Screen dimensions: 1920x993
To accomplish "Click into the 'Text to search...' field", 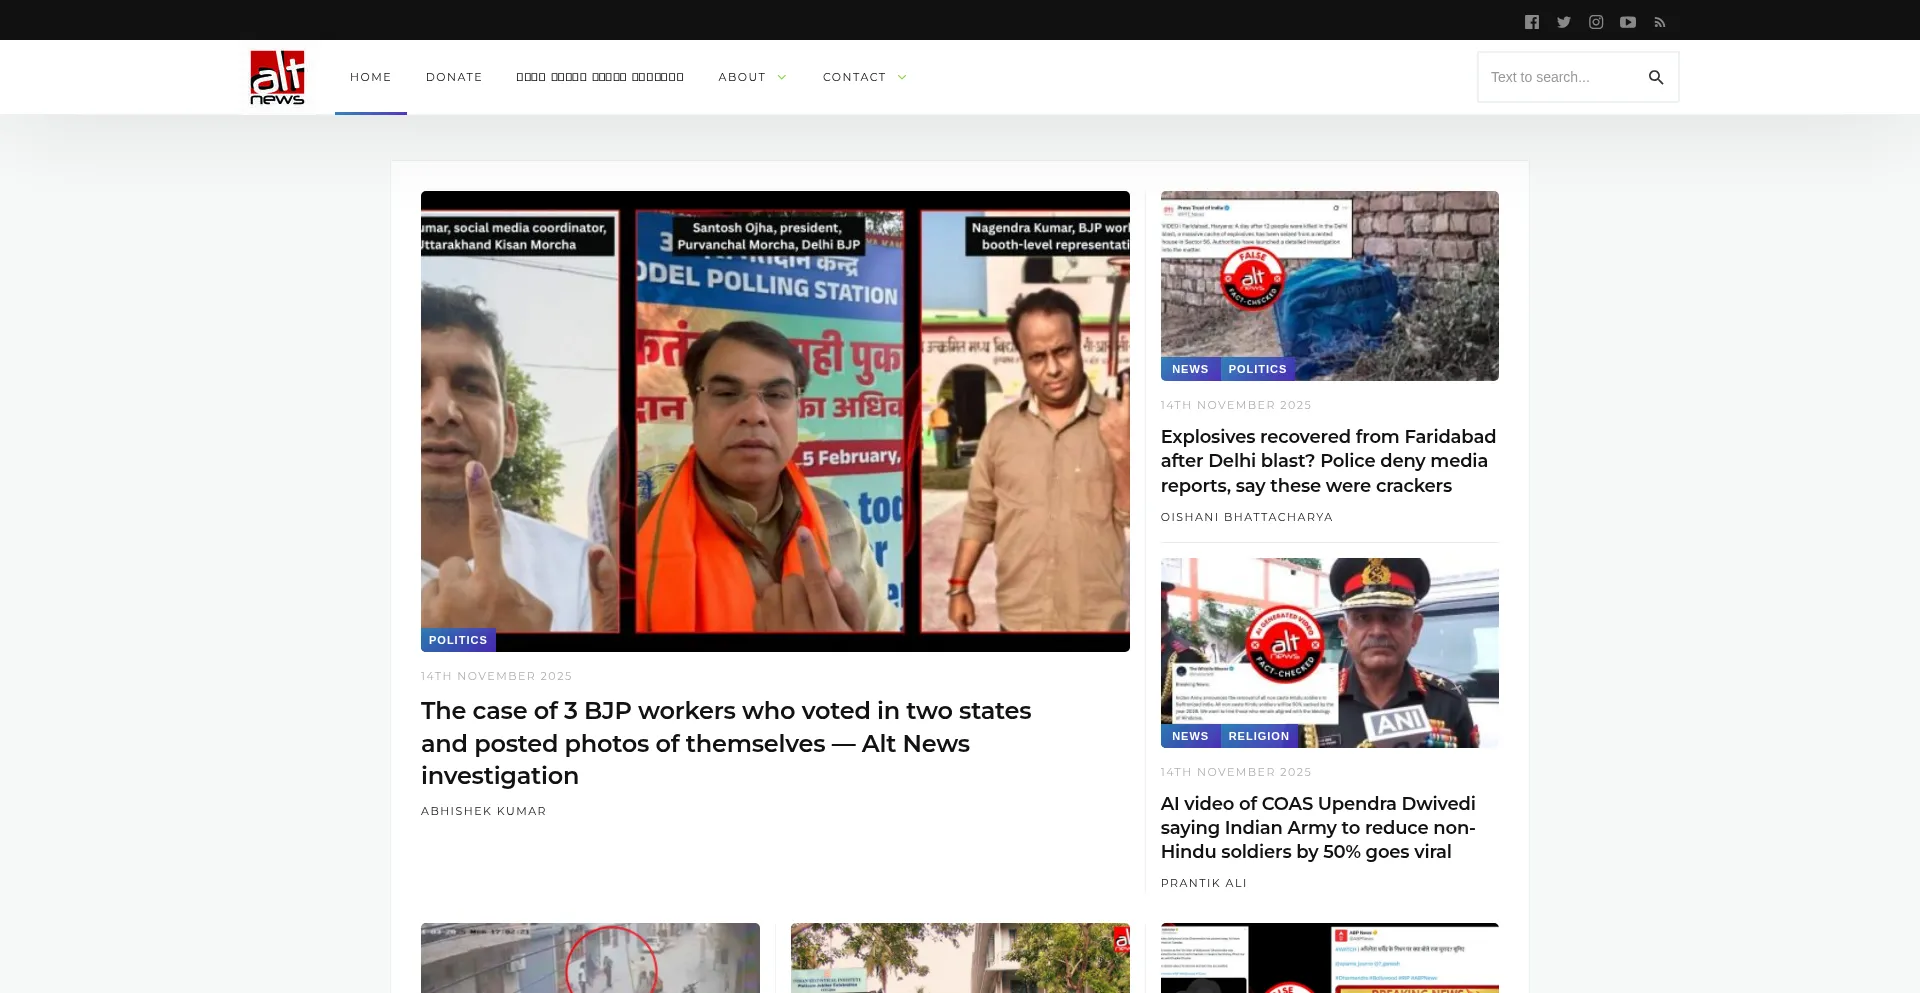I will tap(1558, 77).
